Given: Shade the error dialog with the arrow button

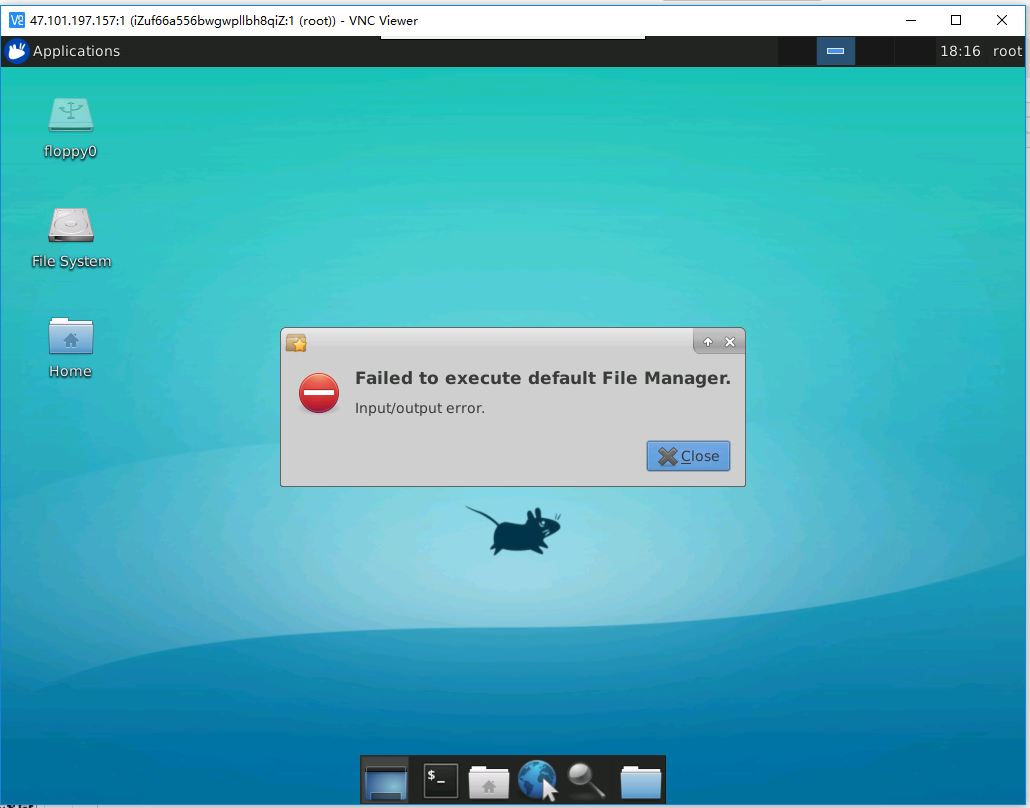Looking at the screenshot, I should coord(708,341).
